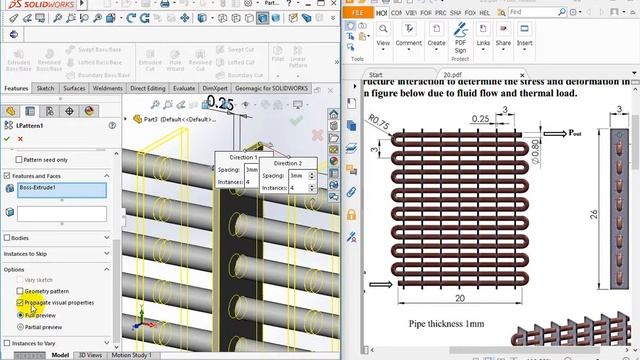Image resolution: width=640 pixels, height=360 pixels.
Task: Confirm pattern with viewport green checkmark
Action: [296, 120]
